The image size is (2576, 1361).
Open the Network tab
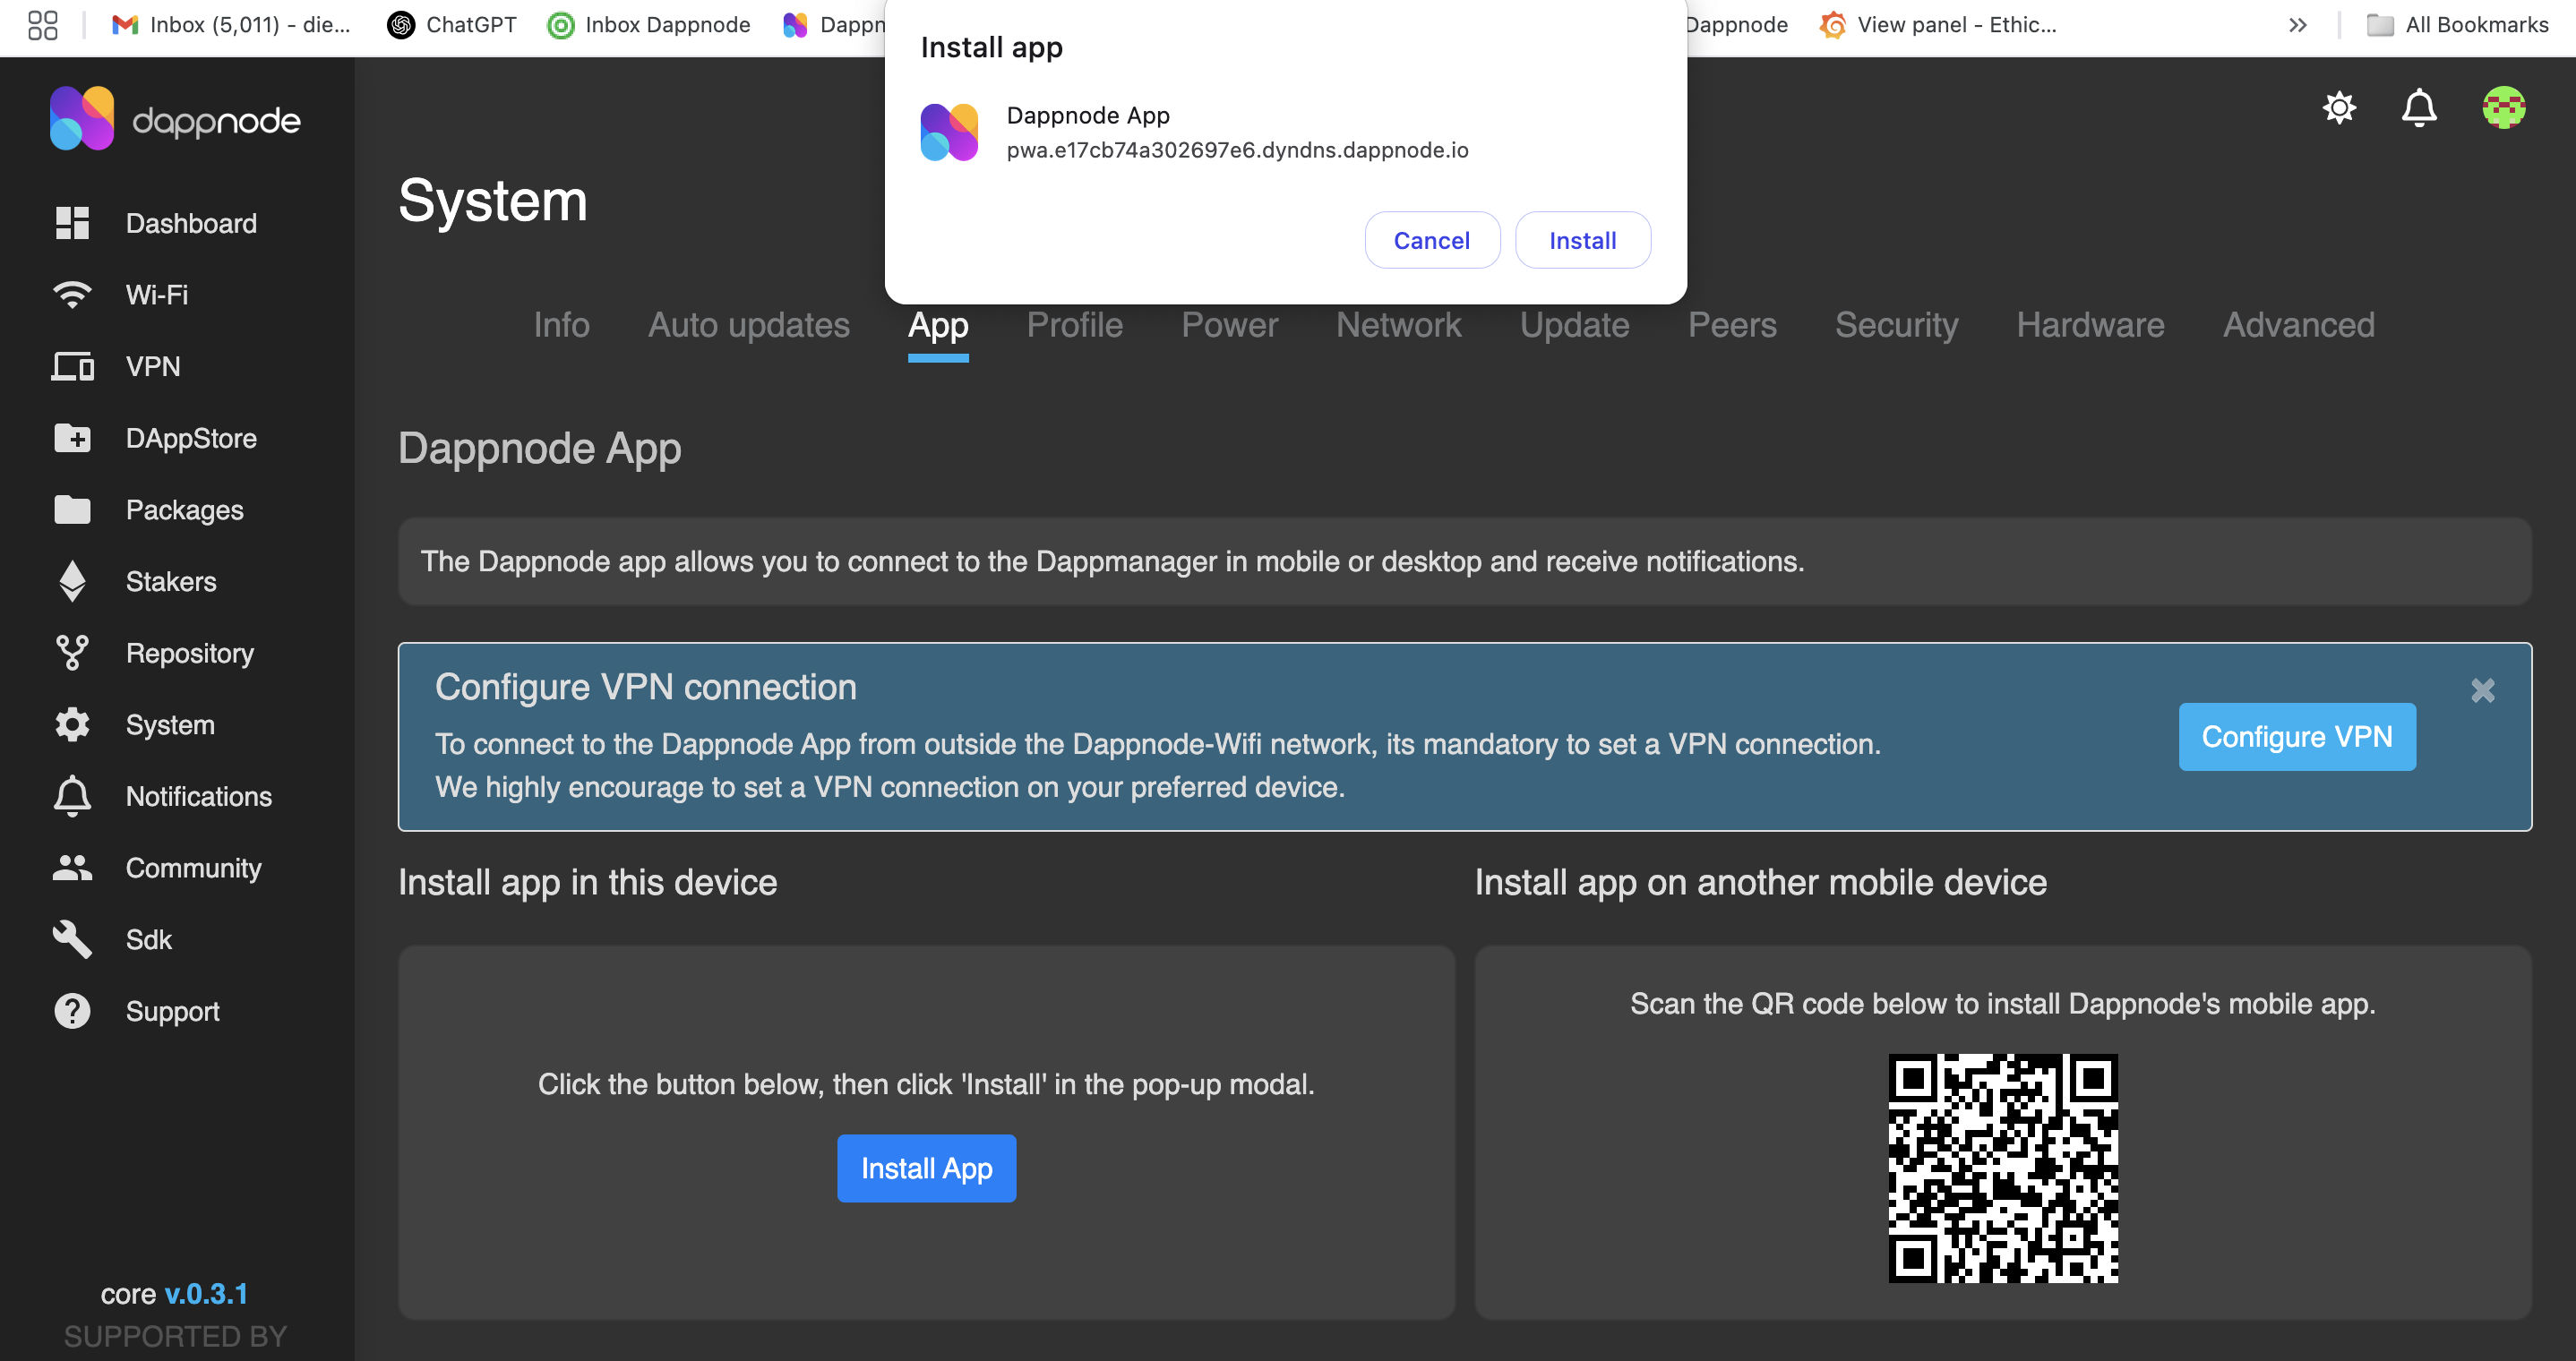coord(1398,325)
